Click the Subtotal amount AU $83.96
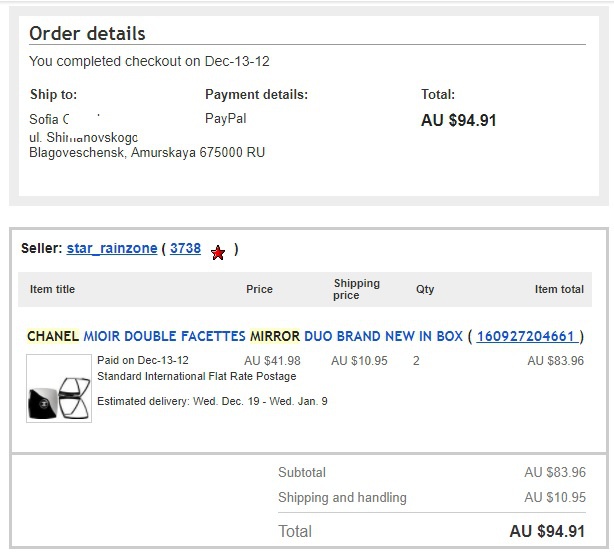Image resolution: width=614 pixels, height=552 pixels. coord(555,472)
